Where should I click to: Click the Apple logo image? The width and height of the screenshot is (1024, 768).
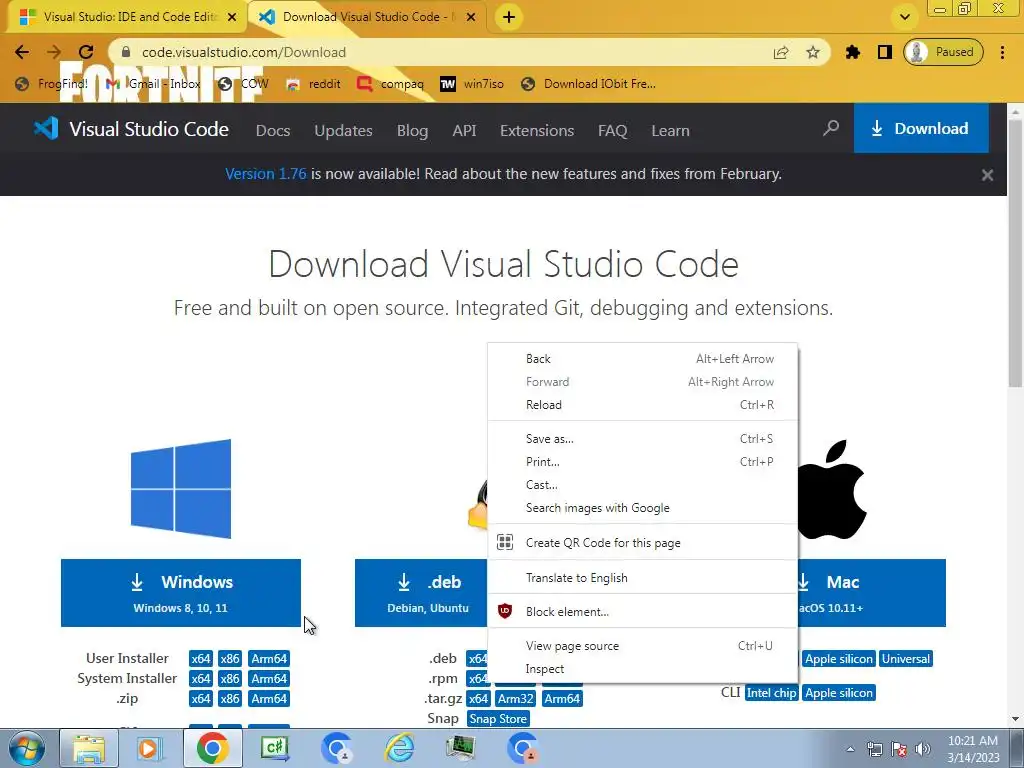[x=831, y=488]
